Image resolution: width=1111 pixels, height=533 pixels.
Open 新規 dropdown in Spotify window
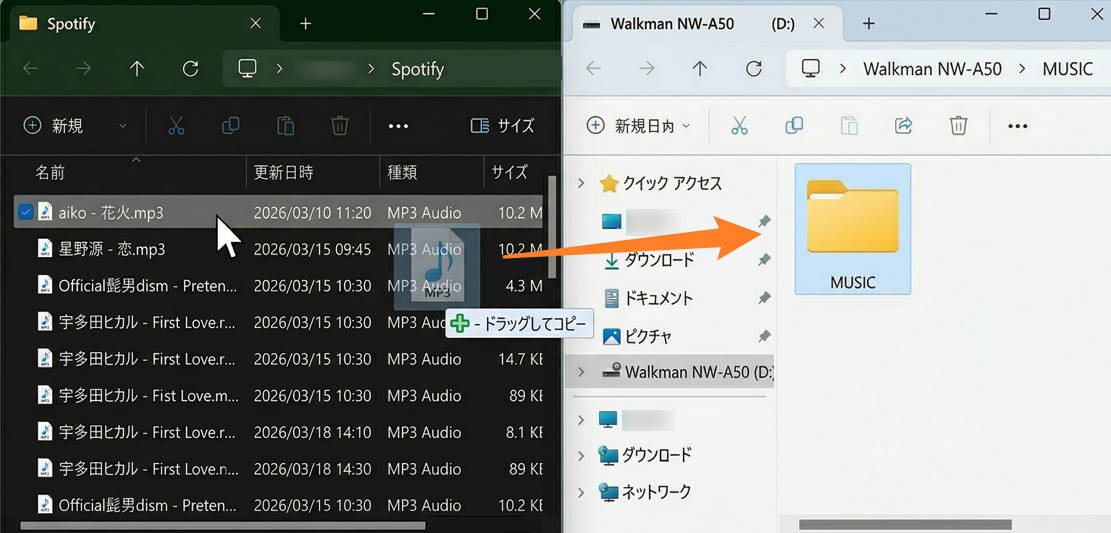tap(123, 126)
